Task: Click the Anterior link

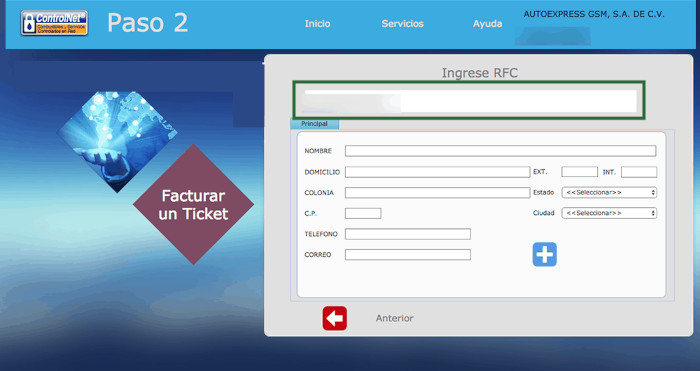Action: [x=395, y=318]
